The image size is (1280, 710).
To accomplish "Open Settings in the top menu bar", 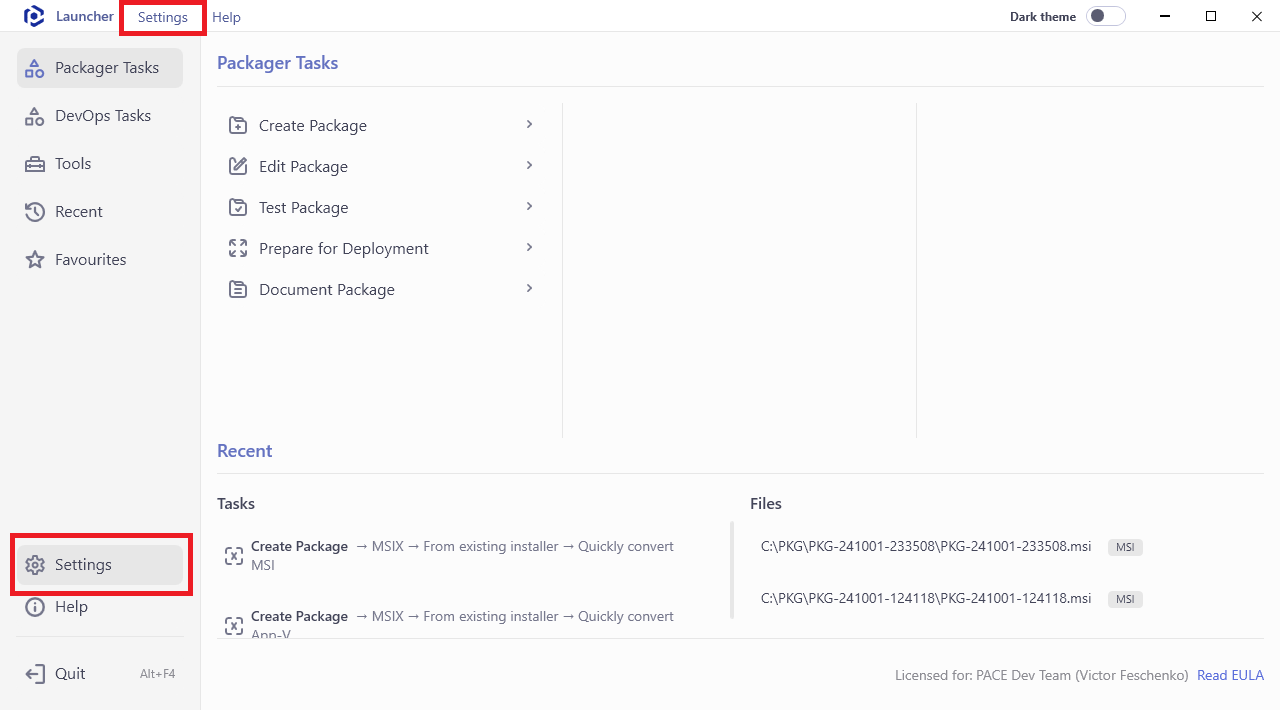I will [163, 17].
